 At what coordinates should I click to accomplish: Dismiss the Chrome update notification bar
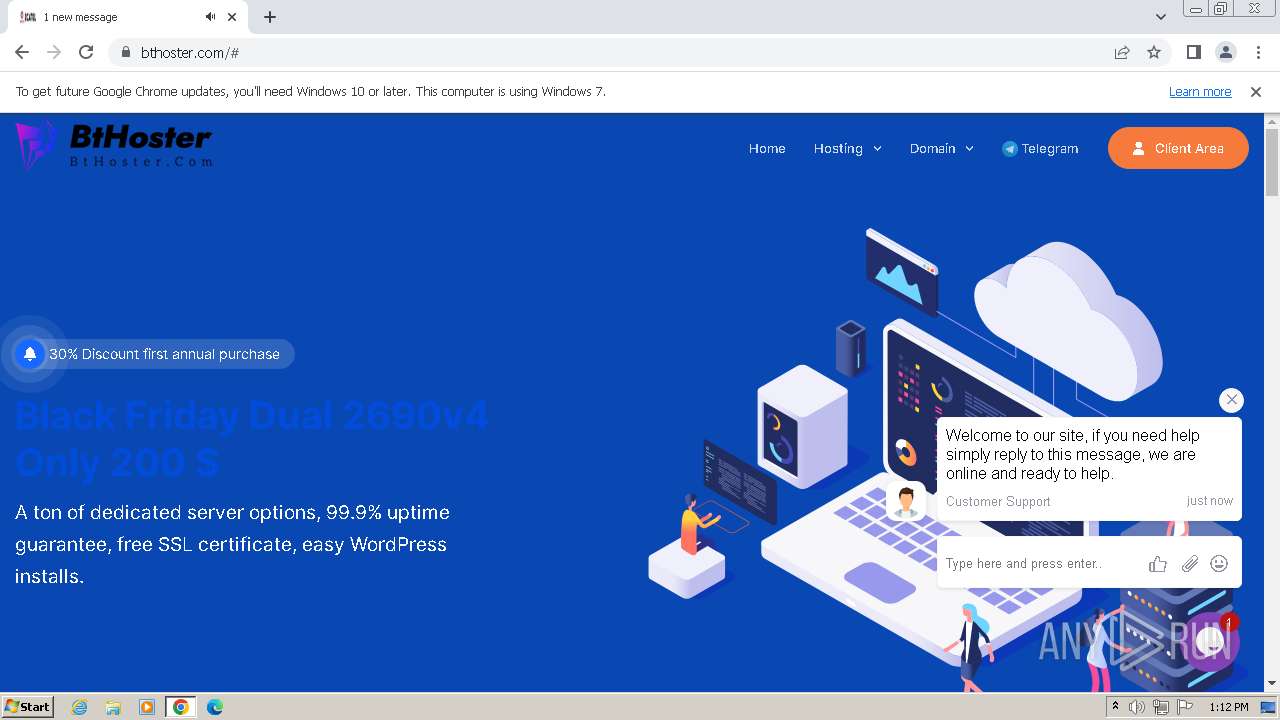tap(1256, 92)
